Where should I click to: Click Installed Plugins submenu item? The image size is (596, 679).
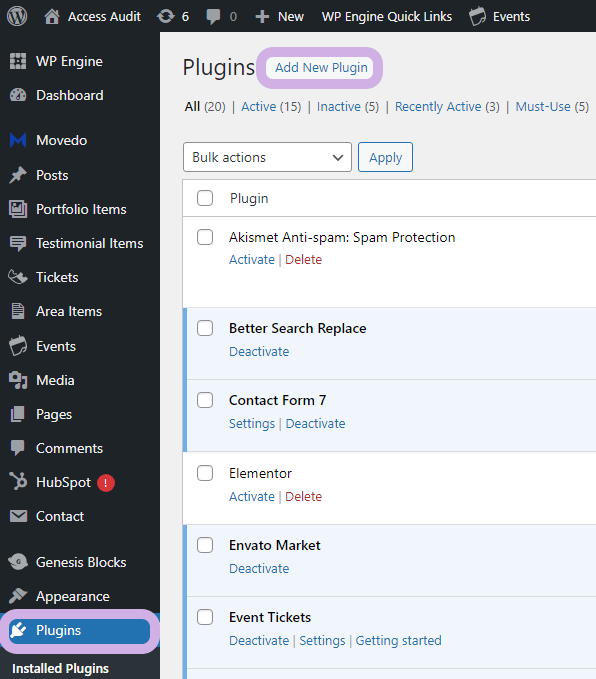[60, 668]
